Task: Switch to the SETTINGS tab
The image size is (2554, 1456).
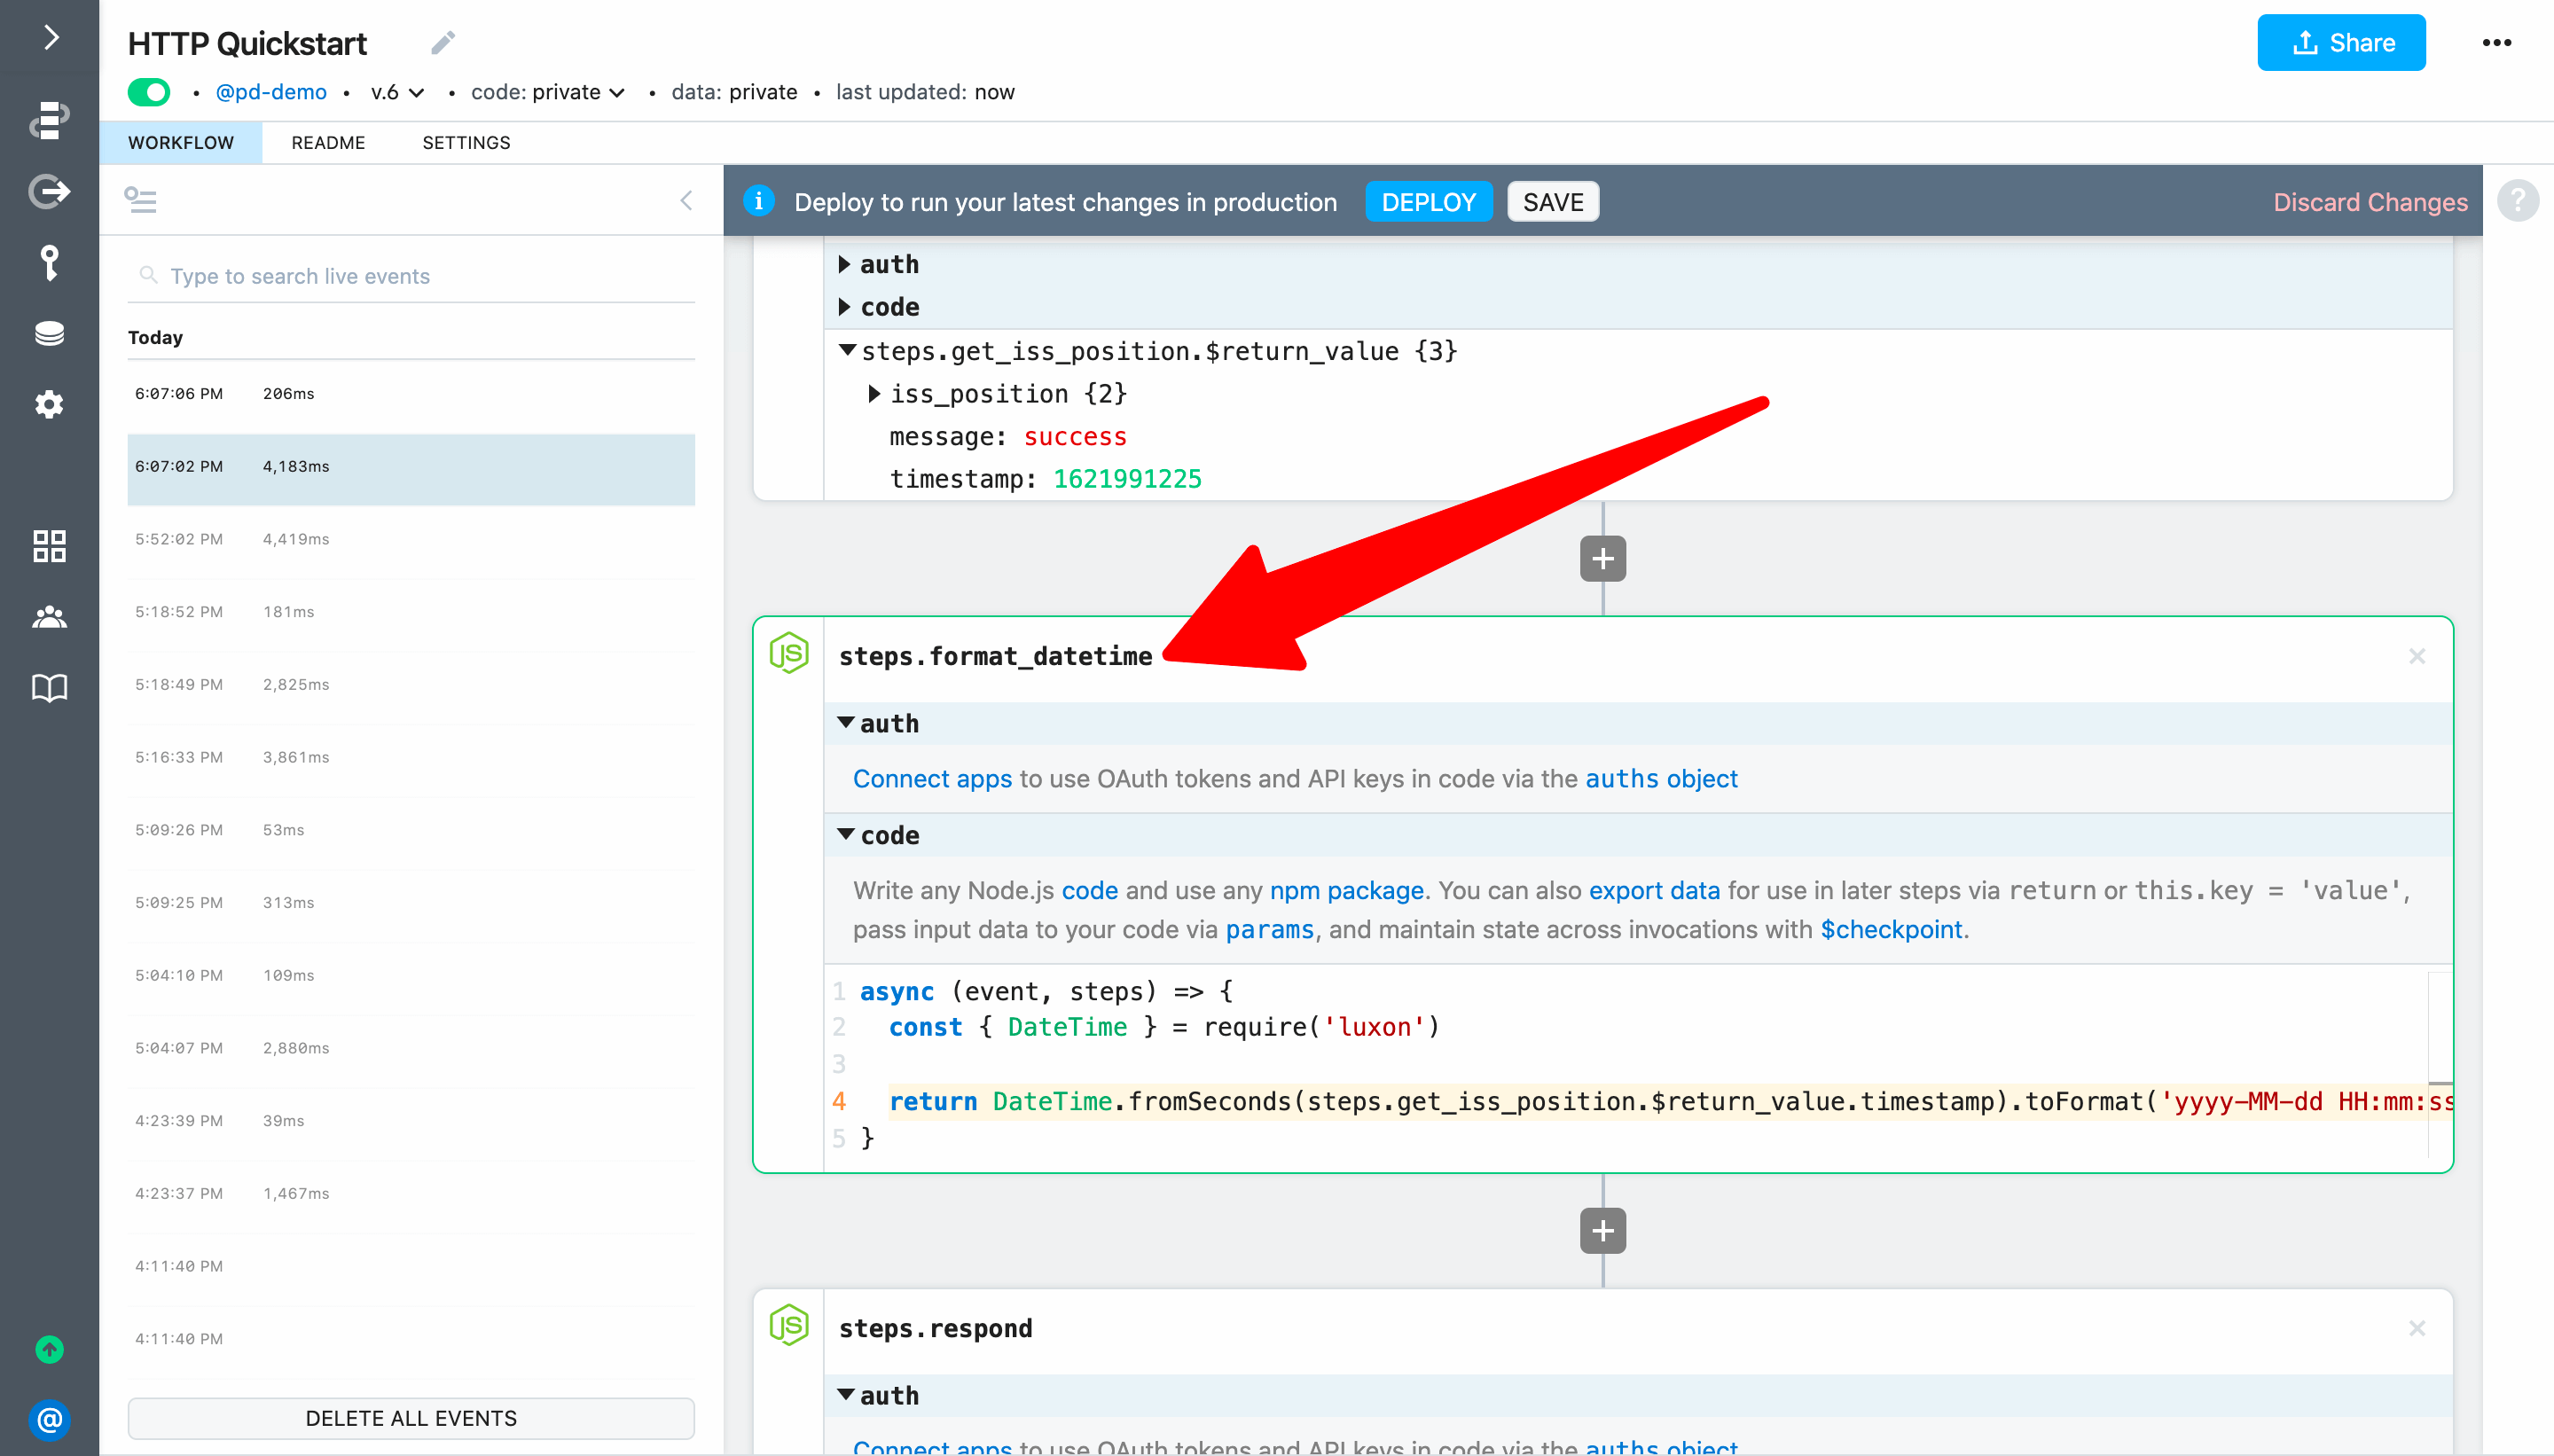Action: coord(466,143)
